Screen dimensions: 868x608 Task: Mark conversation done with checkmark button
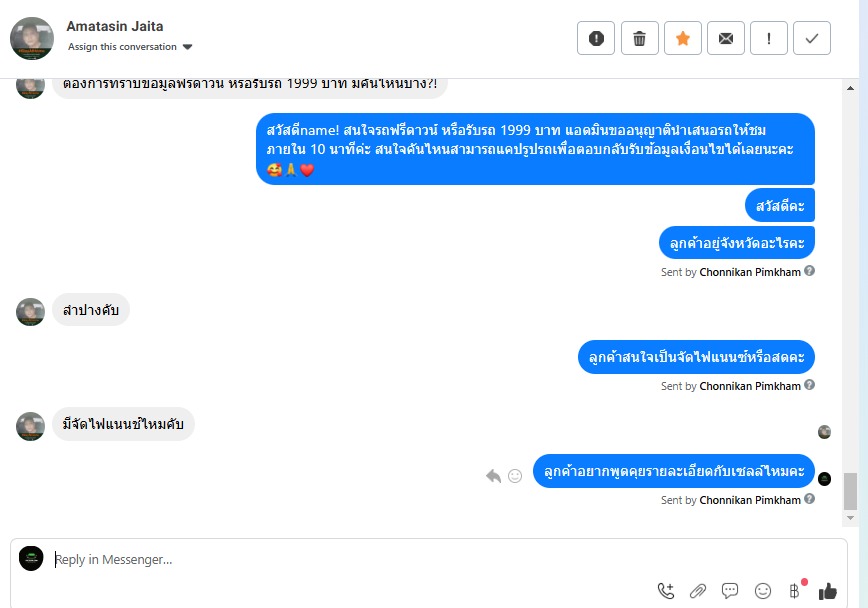pyautogui.click(x=812, y=38)
